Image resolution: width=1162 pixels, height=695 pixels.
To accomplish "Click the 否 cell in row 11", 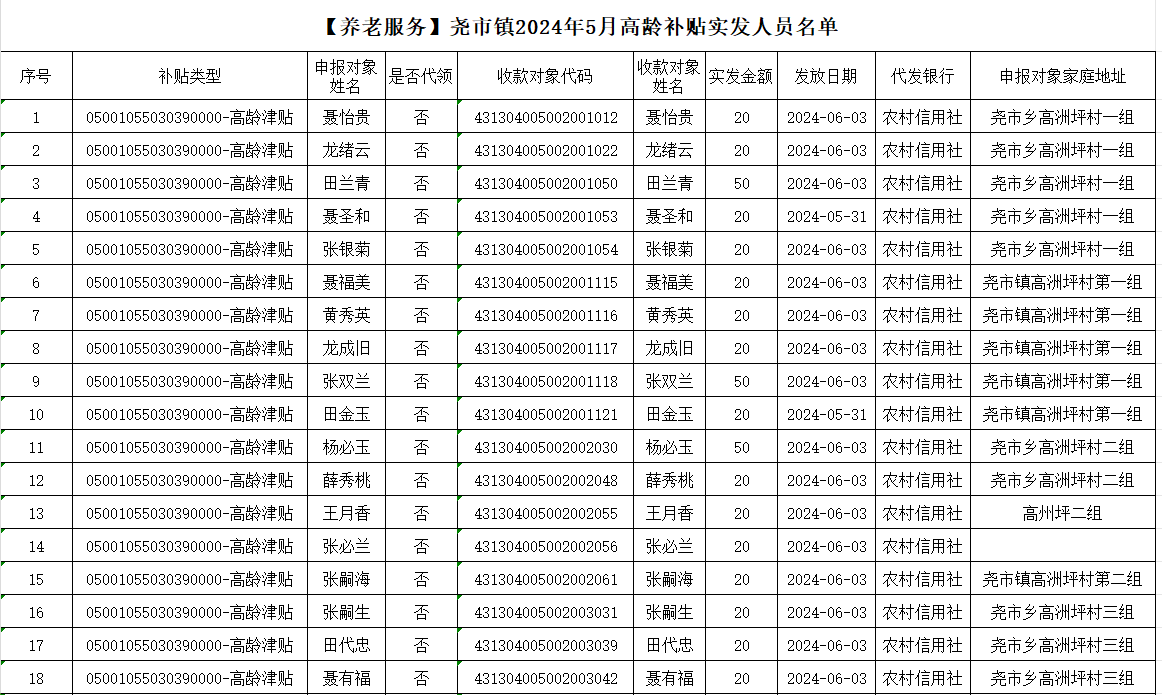I will click(x=421, y=448).
